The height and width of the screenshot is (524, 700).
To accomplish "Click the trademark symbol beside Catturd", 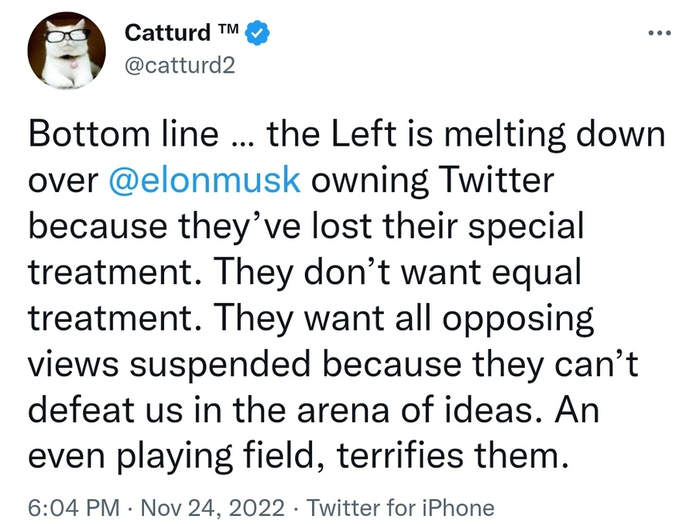I will point(228,30).
